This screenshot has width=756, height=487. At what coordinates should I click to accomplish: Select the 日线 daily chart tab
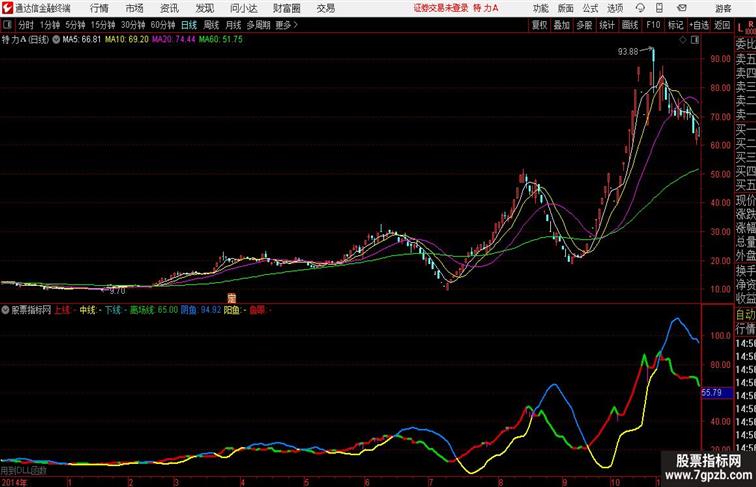click(189, 25)
